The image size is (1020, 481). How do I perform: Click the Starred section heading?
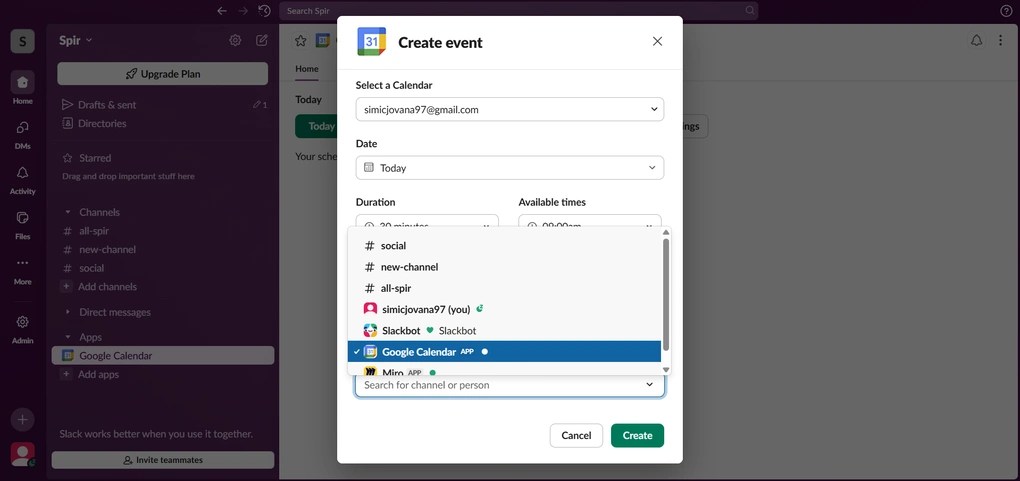click(x=95, y=158)
